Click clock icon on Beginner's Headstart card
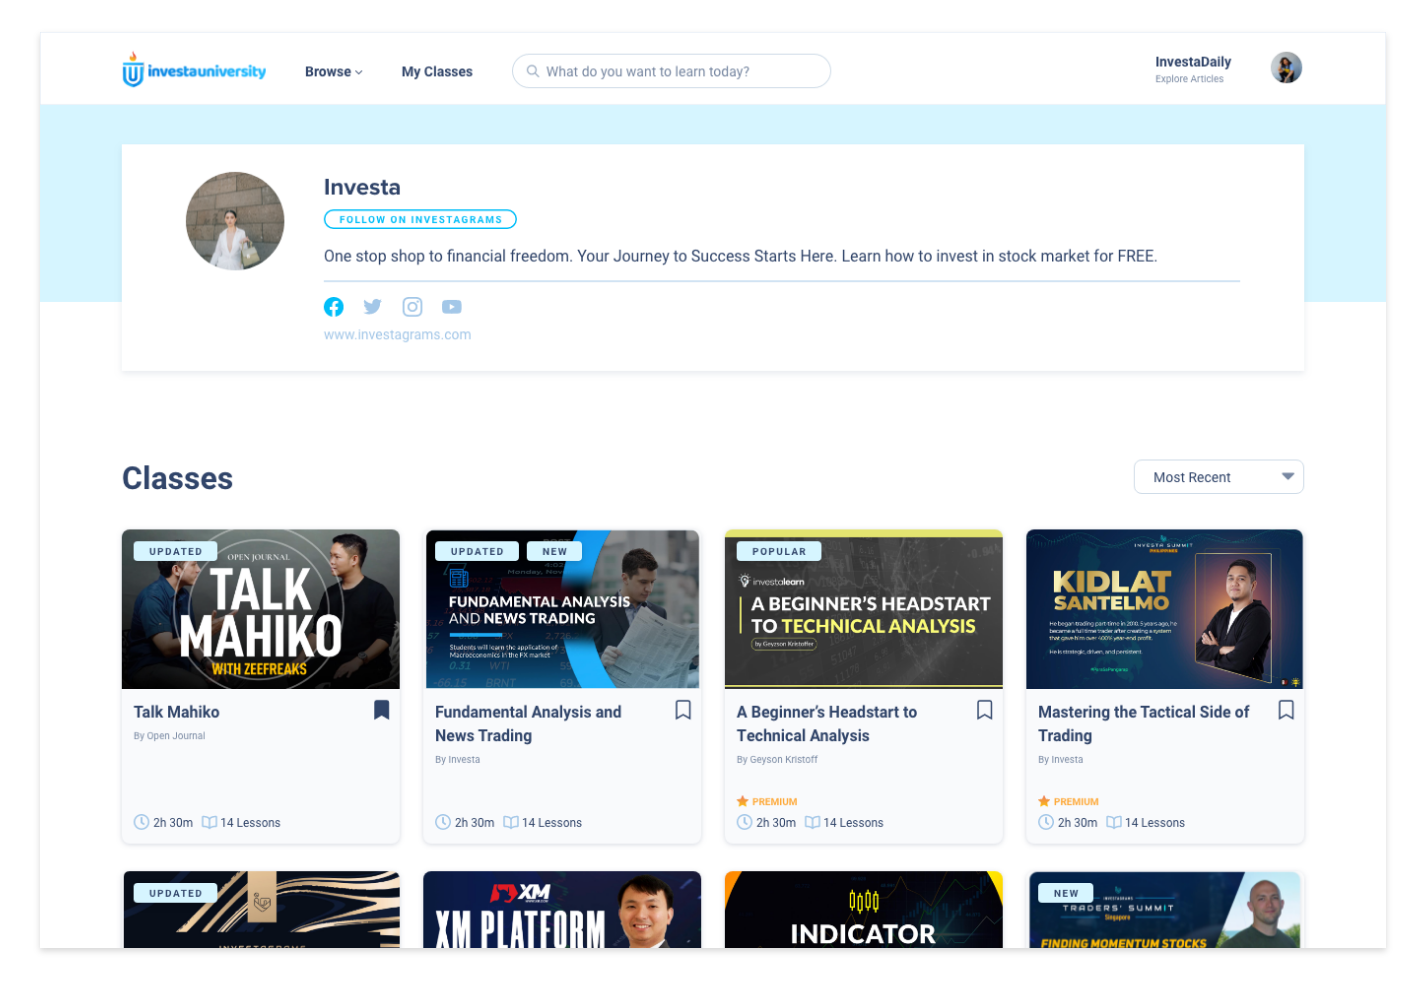 point(744,822)
